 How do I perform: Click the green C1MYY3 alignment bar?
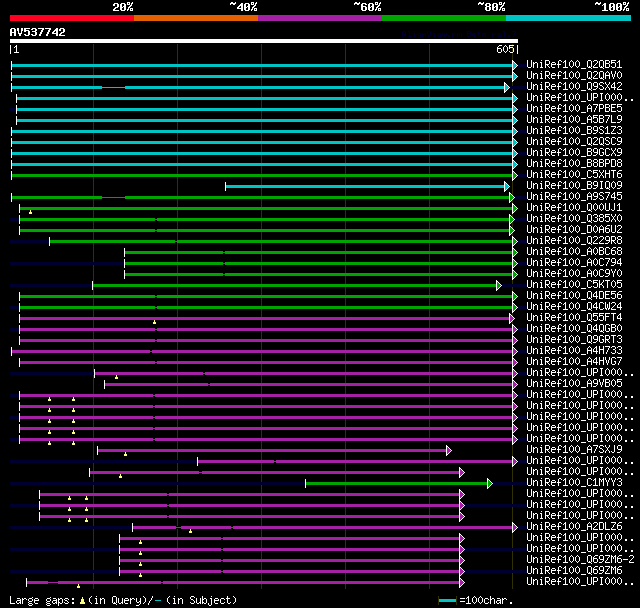399,484
